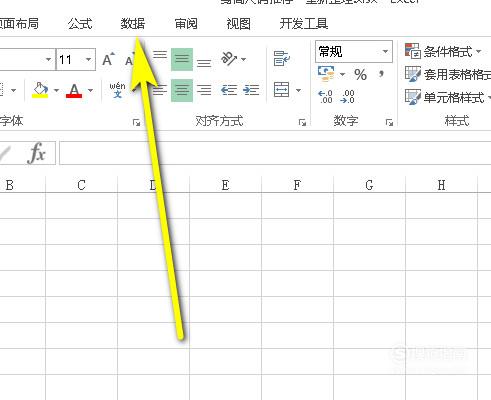The width and height of the screenshot is (491, 400).
Task: Switch to the 页面布局 tab
Action: (19, 24)
